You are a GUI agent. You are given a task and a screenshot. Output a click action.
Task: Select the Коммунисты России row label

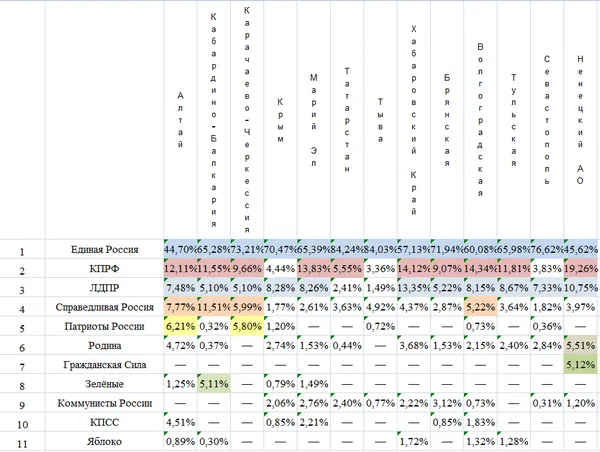pyautogui.click(x=104, y=403)
